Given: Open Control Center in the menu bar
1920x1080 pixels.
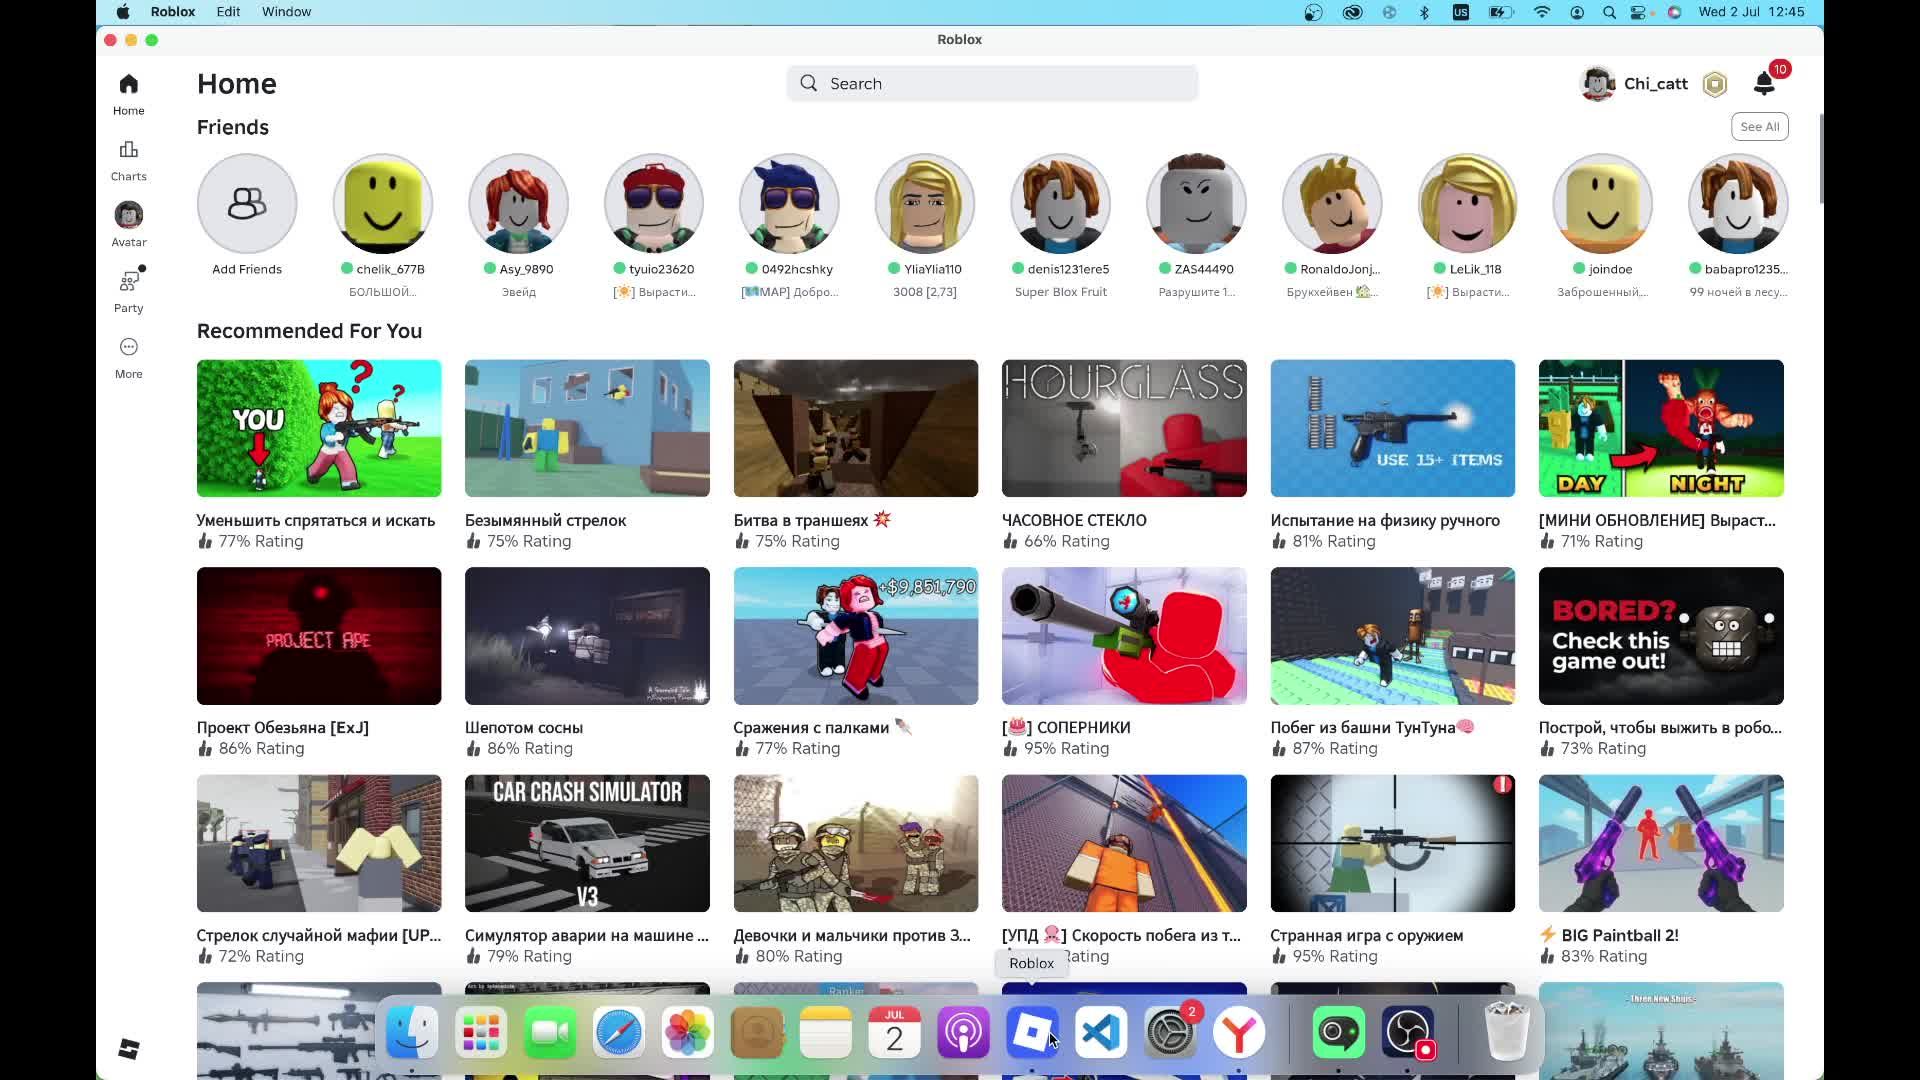Looking at the screenshot, I should click(x=1639, y=12).
